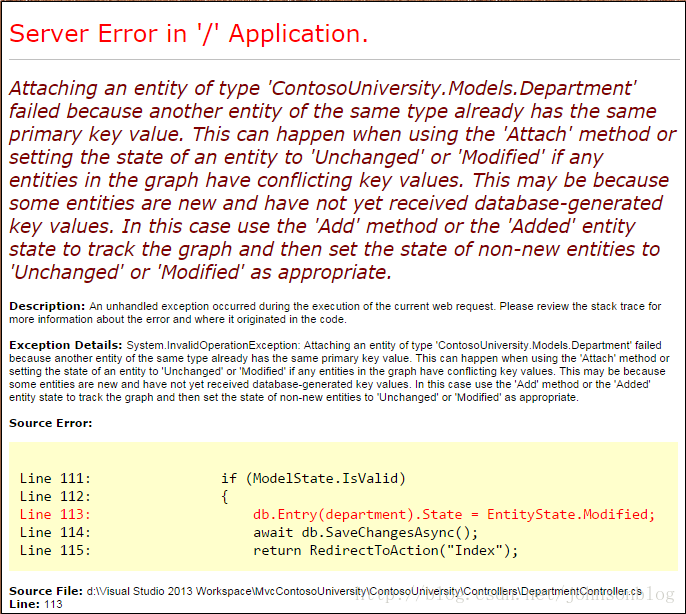This screenshot has width=686, height=614.
Task: Click the 'Line 112:' code label
Action: [55, 496]
